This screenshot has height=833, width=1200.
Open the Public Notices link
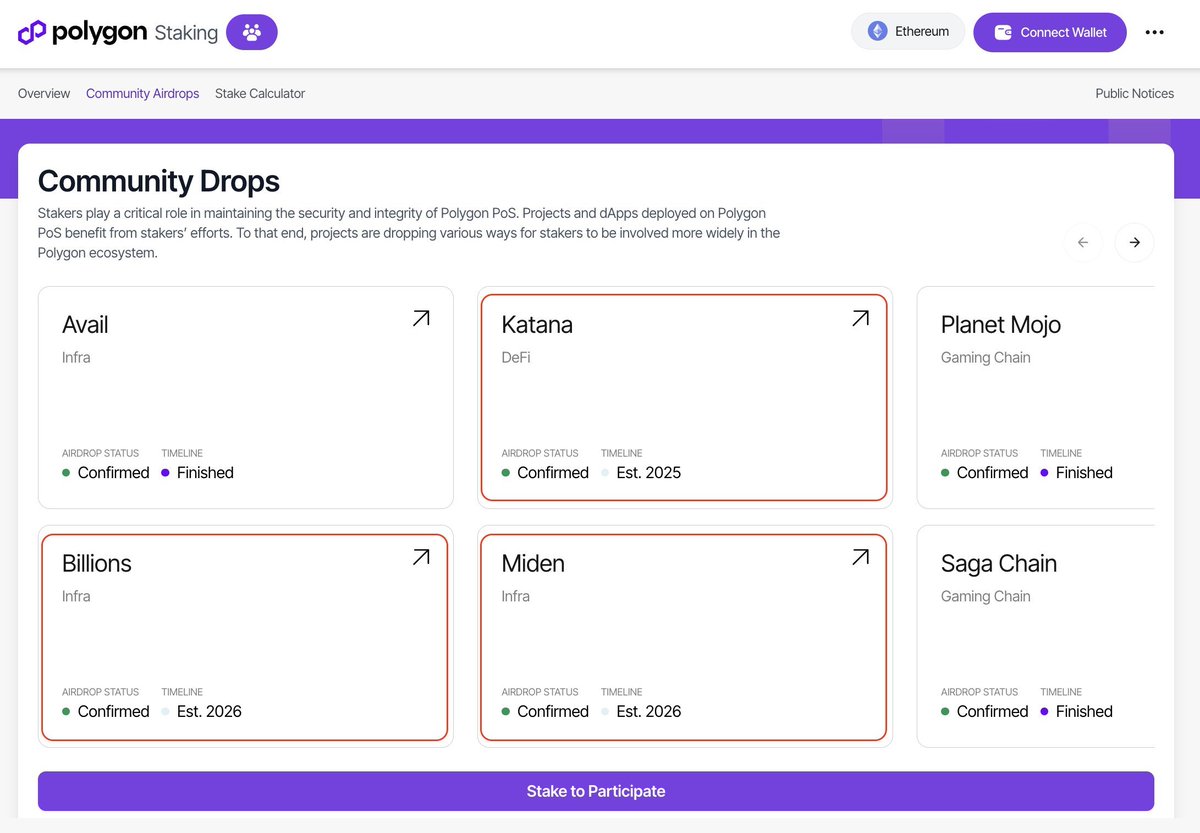click(1135, 93)
